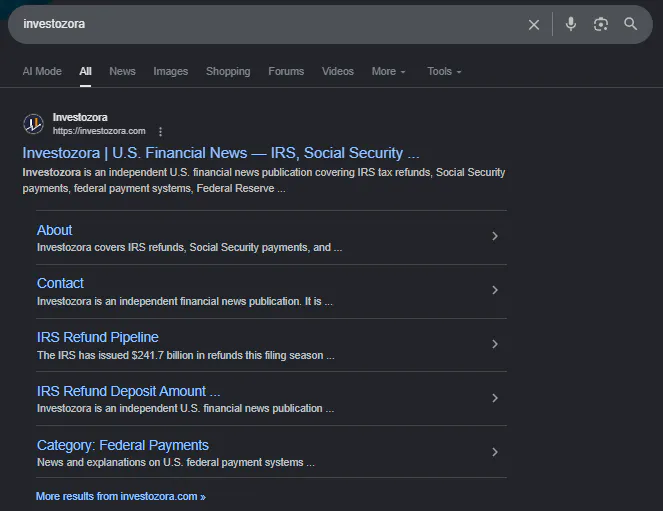Click the chevron on IRS Refund Pipeline row
Viewport: 663px width, 511px height.
point(495,344)
